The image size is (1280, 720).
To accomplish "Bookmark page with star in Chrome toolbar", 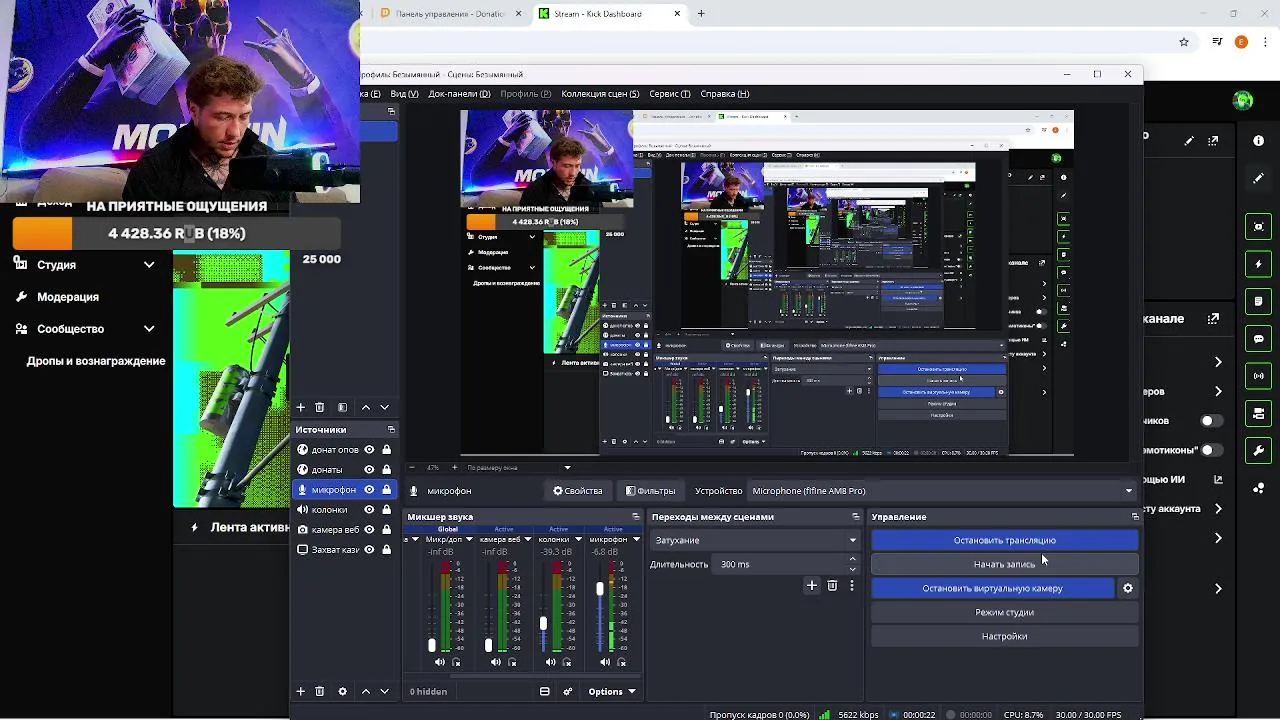I will point(1184,42).
